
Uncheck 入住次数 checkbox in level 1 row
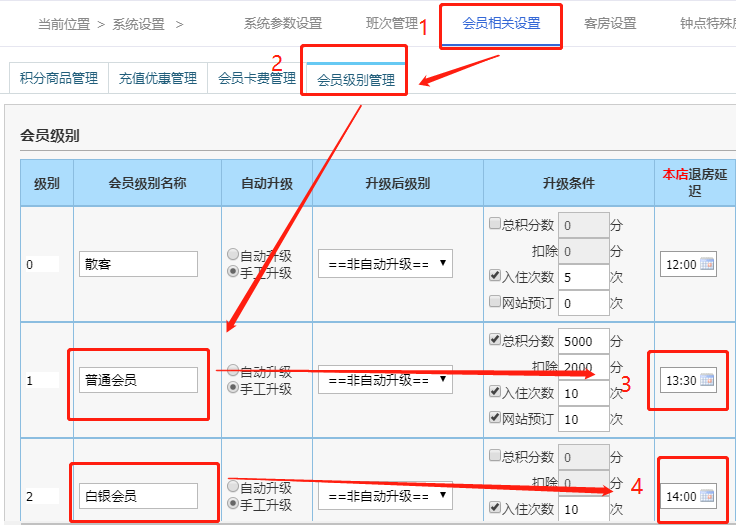click(495, 391)
